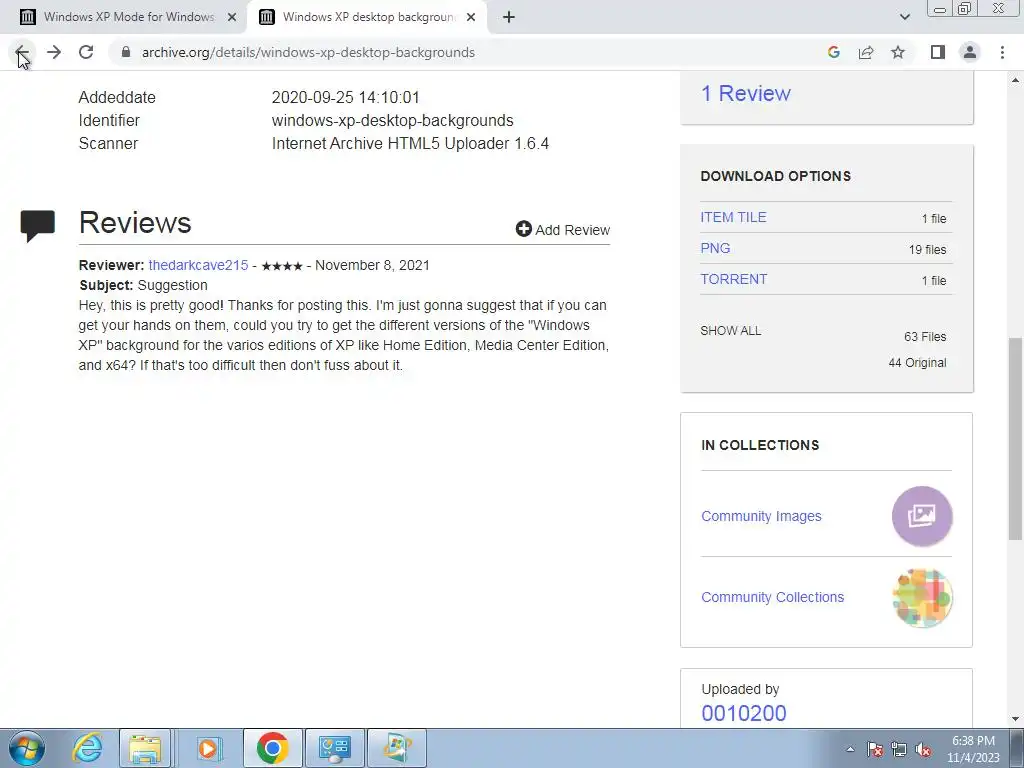The image size is (1024, 768).
Task: Click the 19 files PNG count
Action: pos(927,249)
